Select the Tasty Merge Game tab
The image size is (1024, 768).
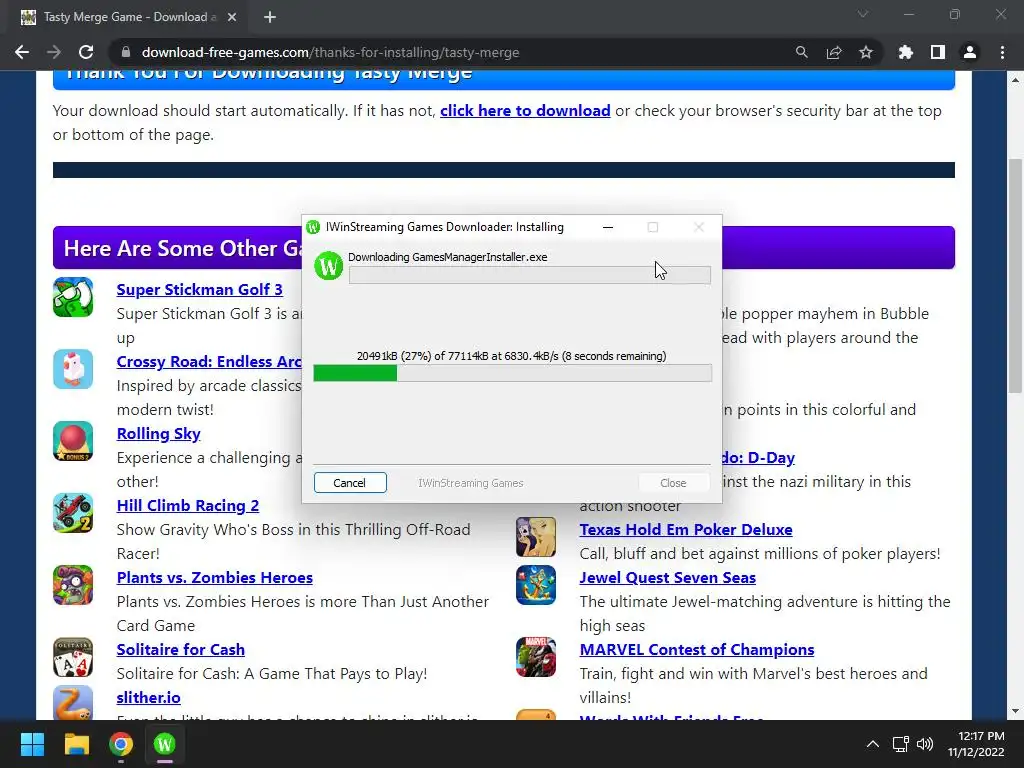pos(129,17)
